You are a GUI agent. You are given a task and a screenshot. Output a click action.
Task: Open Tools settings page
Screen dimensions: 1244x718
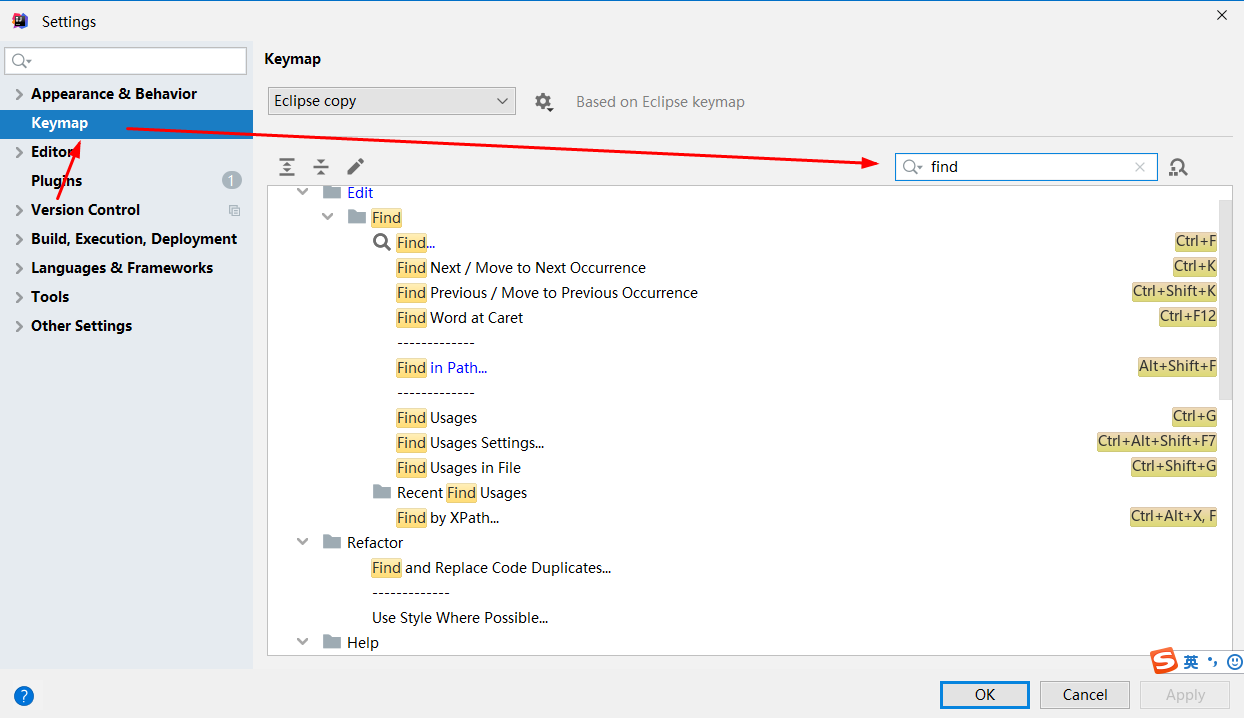(x=50, y=297)
